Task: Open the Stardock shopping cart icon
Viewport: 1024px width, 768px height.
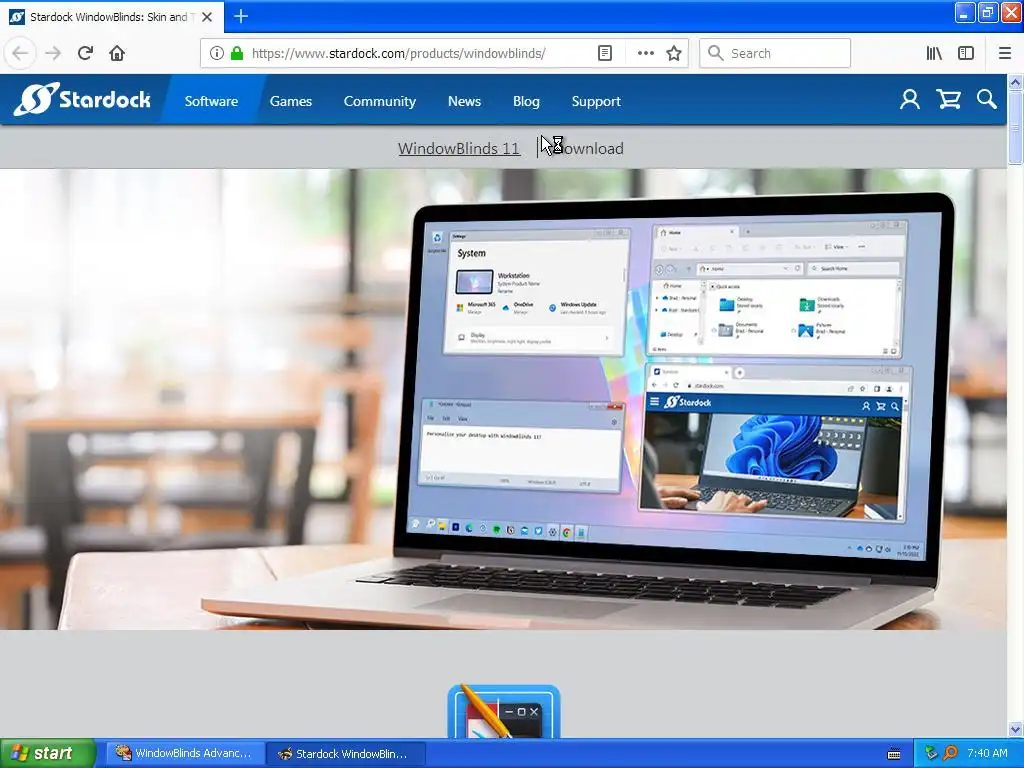Action: 948,99
